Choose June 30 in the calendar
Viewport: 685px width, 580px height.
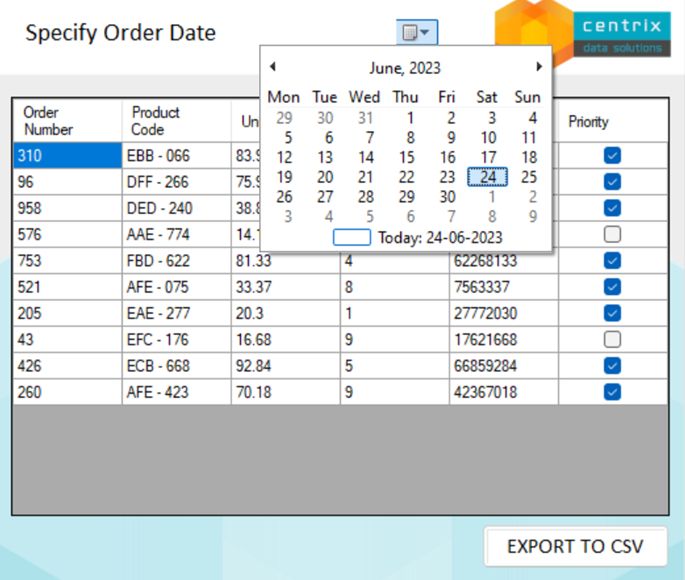[447, 197]
